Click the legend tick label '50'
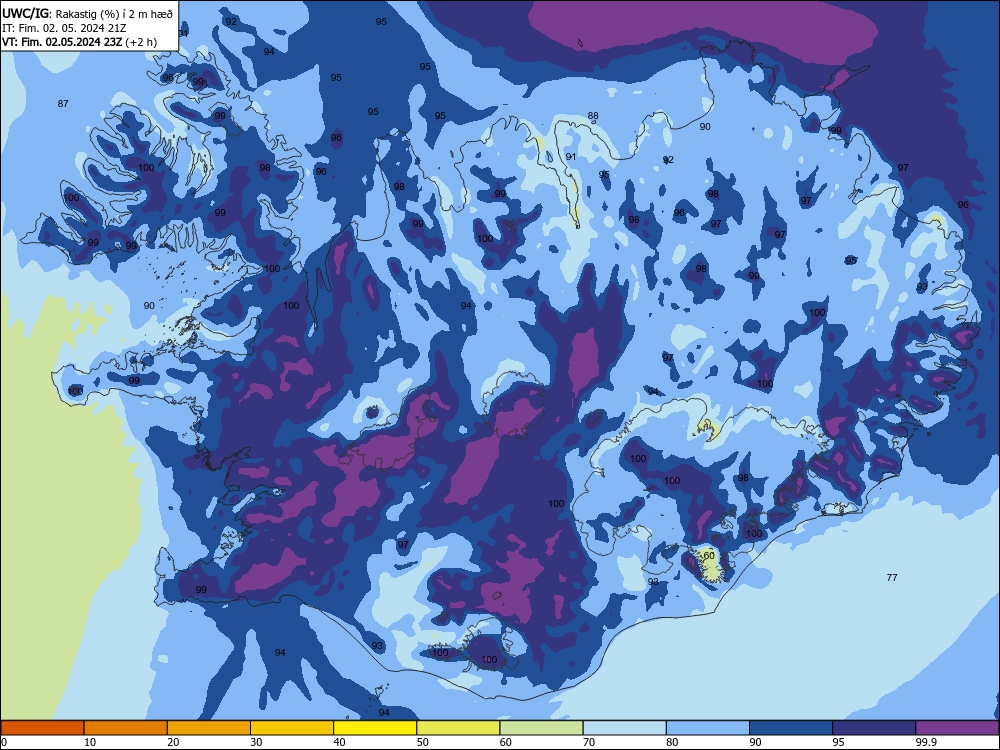Viewport: 1000px width, 750px height. 423,742
